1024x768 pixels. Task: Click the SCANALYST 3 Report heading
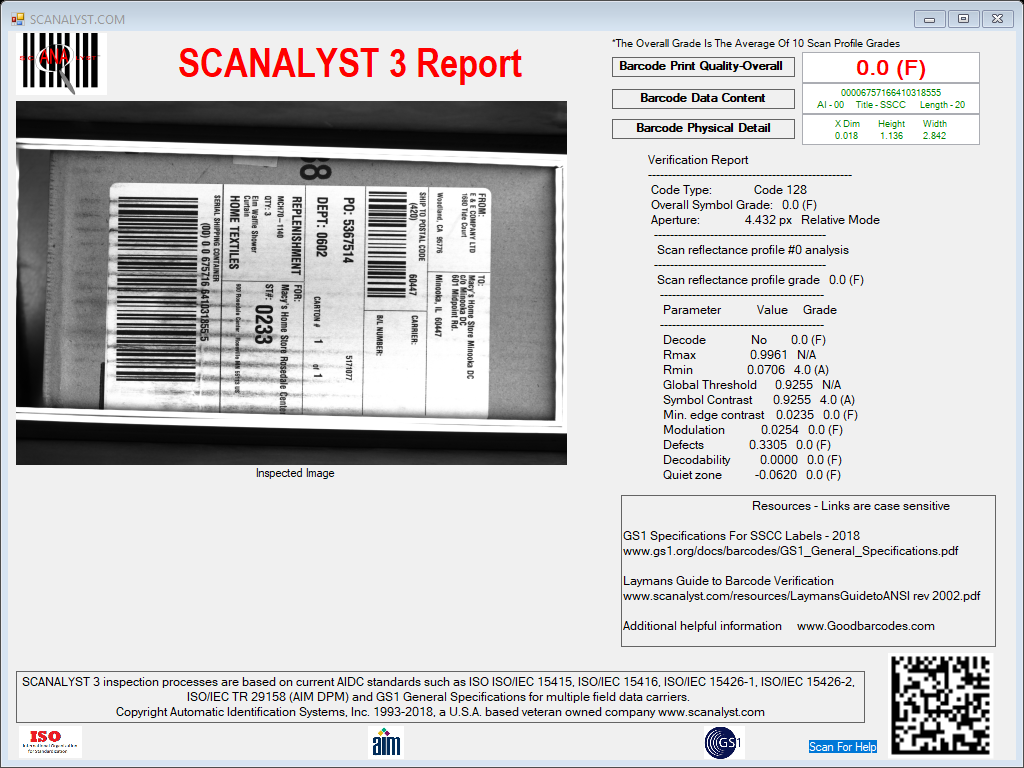[350, 63]
